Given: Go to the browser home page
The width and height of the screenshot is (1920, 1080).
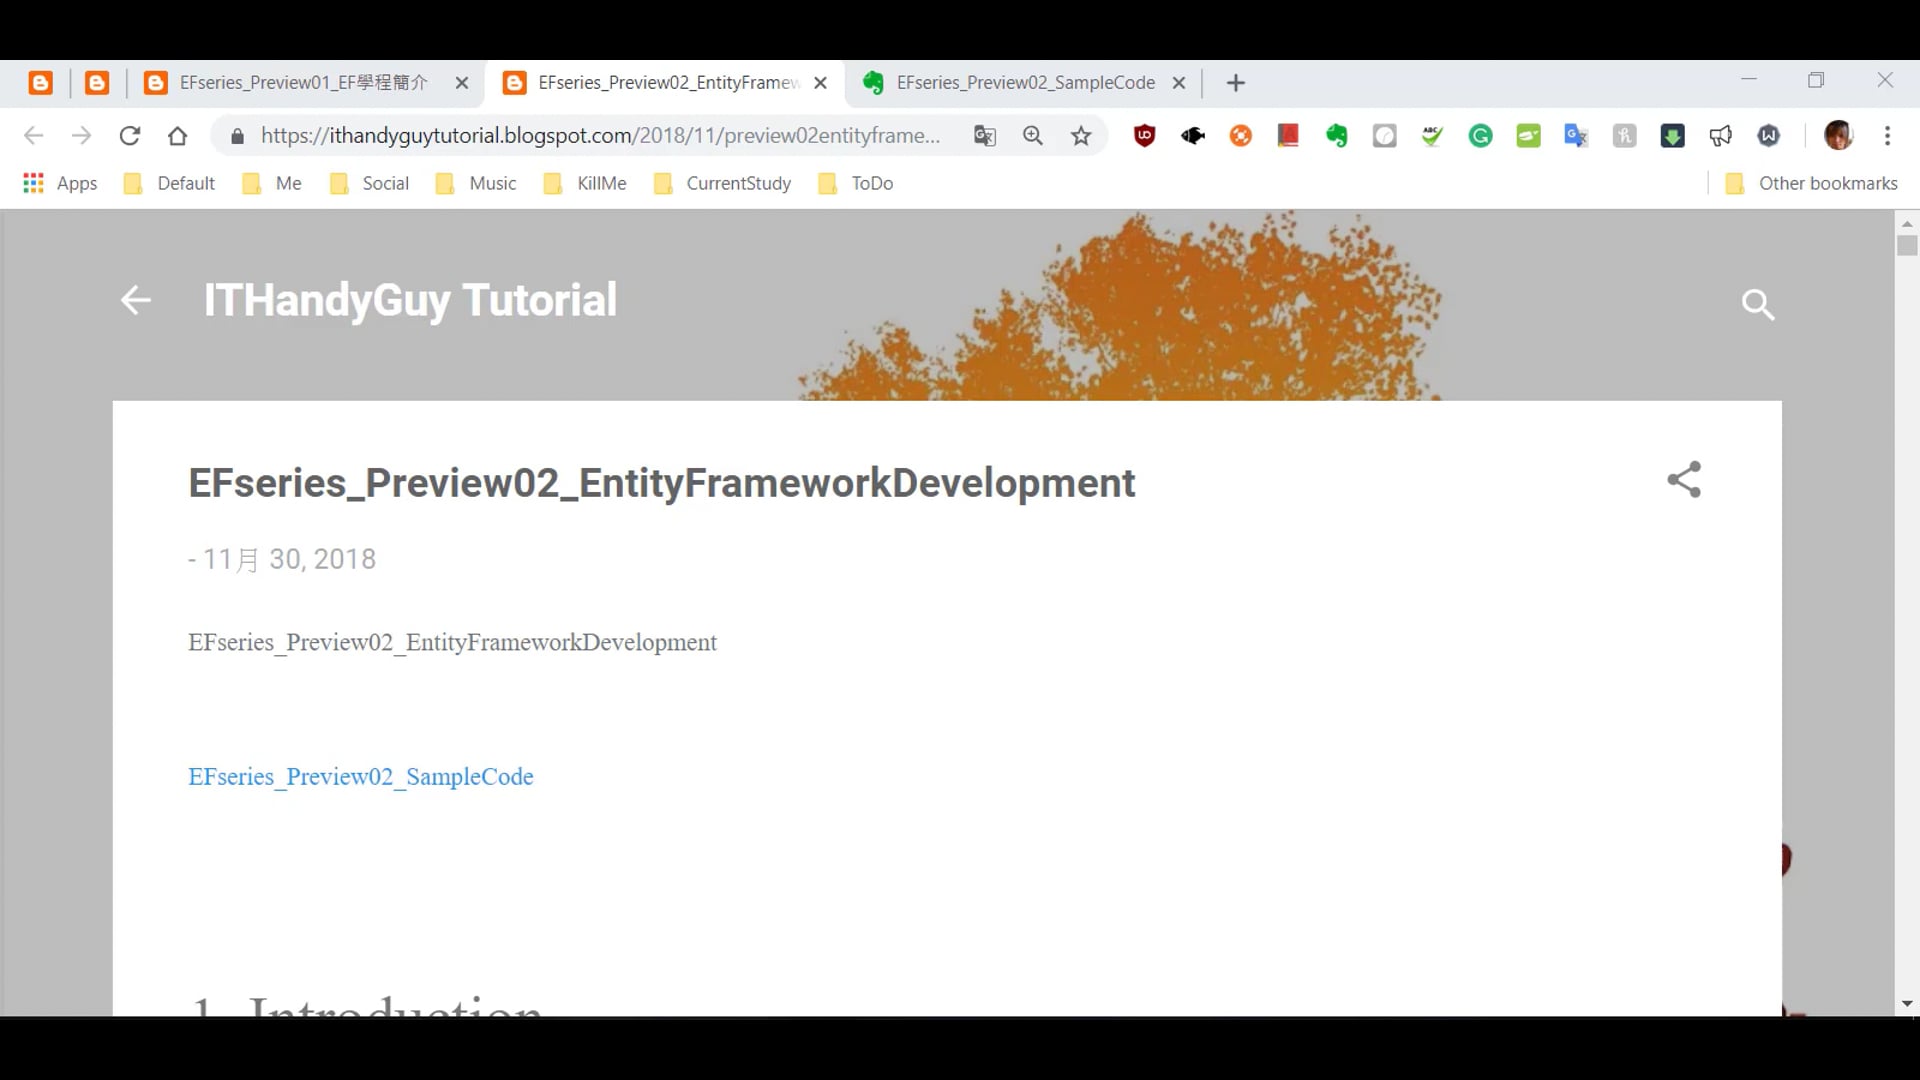Looking at the screenshot, I should coord(178,136).
